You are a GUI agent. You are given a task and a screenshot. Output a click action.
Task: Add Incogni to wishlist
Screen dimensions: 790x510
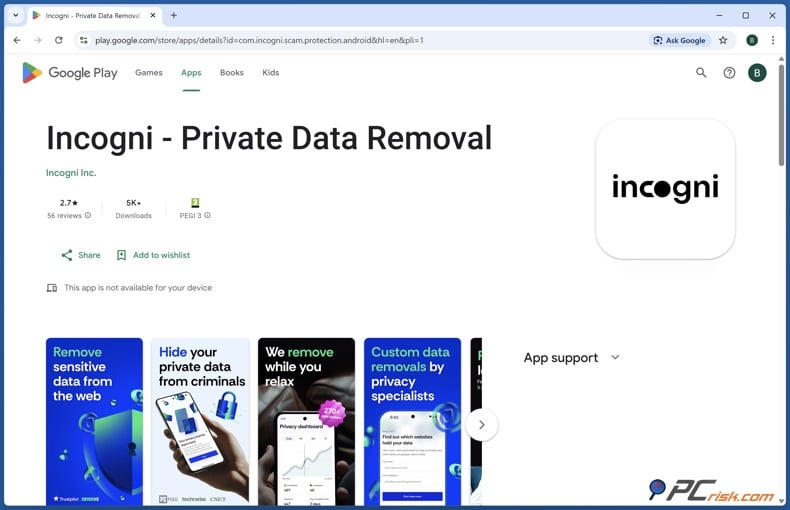click(x=154, y=255)
